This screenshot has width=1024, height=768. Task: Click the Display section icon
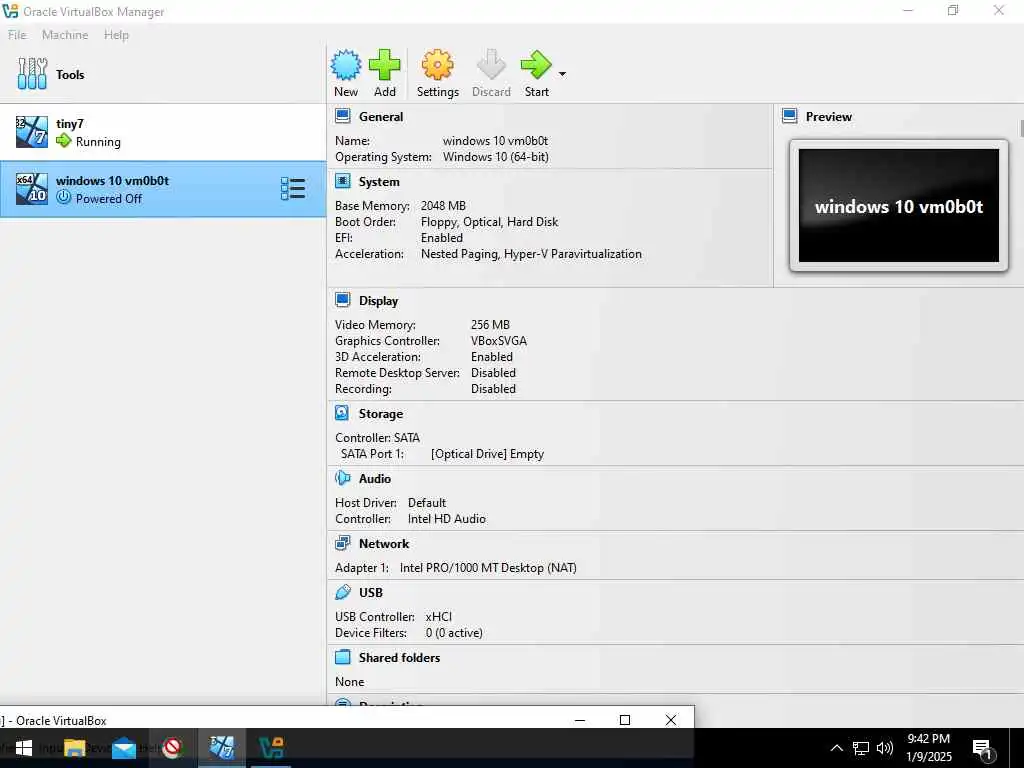[x=342, y=300]
